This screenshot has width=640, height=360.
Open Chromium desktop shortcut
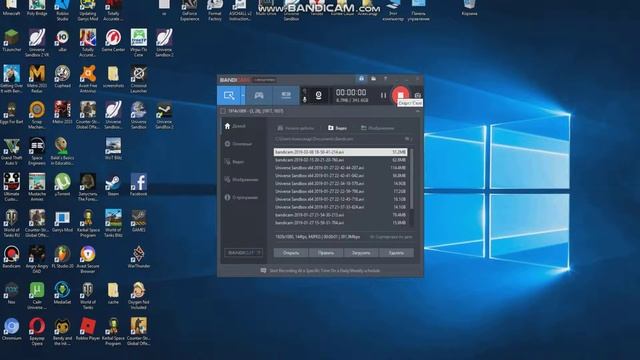coord(11,329)
